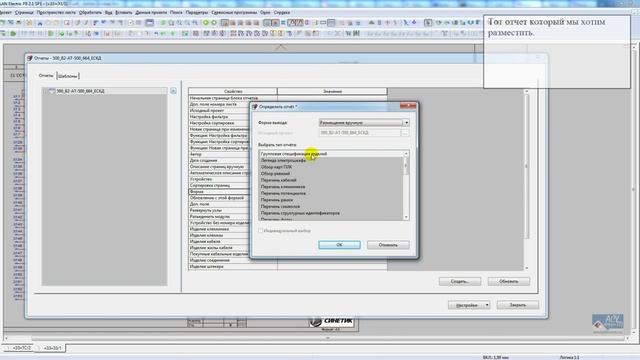Image resolution: width=640 pixels, height=360 pixels.
Task: Click the Логика 1:1 status bar entry
Action: [x=569, y=357]
